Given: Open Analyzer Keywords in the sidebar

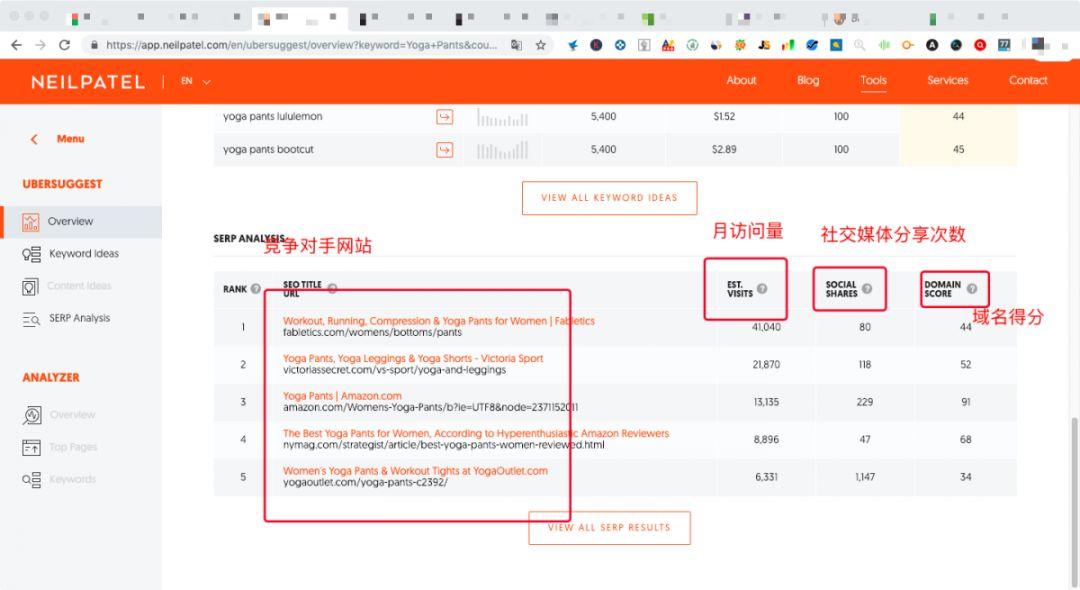Looking at the screenshot, I should coord(59,479).
